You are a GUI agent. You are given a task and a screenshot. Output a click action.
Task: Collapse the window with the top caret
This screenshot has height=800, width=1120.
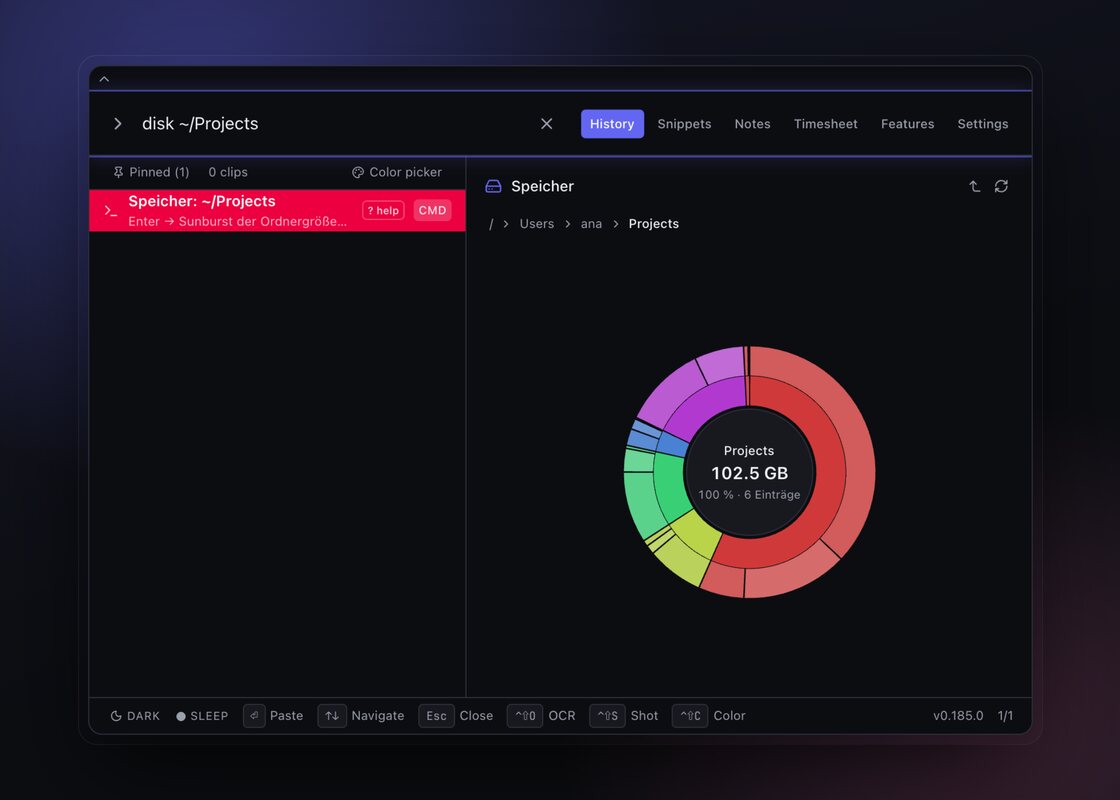coord(104,79)
